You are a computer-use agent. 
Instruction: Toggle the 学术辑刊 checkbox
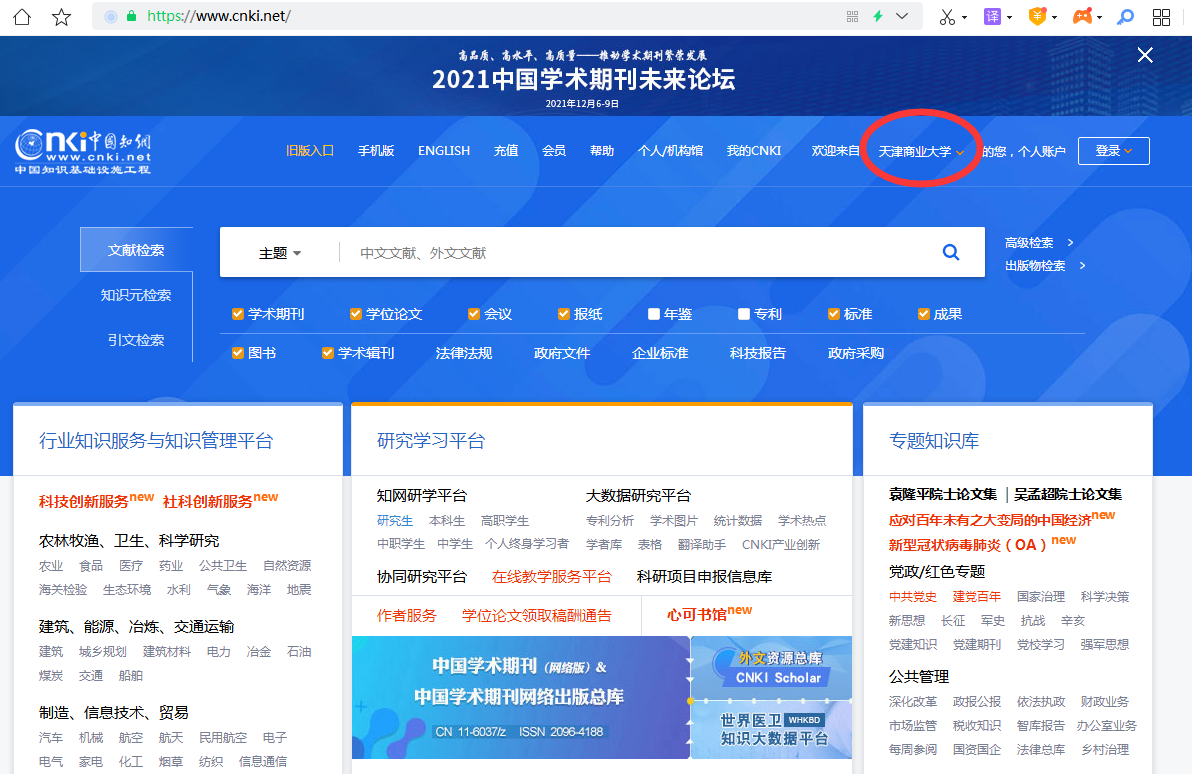[328, 353]
